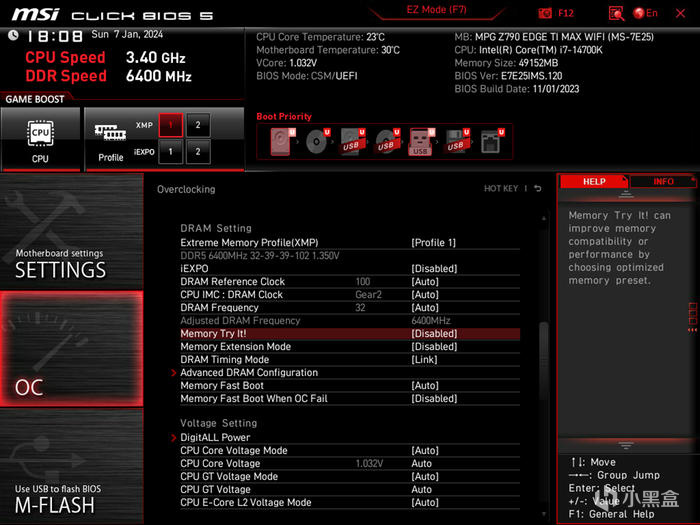Change Memory Try It! Disabled value
This screenshot has width=700, height=525.
[434, 333]
